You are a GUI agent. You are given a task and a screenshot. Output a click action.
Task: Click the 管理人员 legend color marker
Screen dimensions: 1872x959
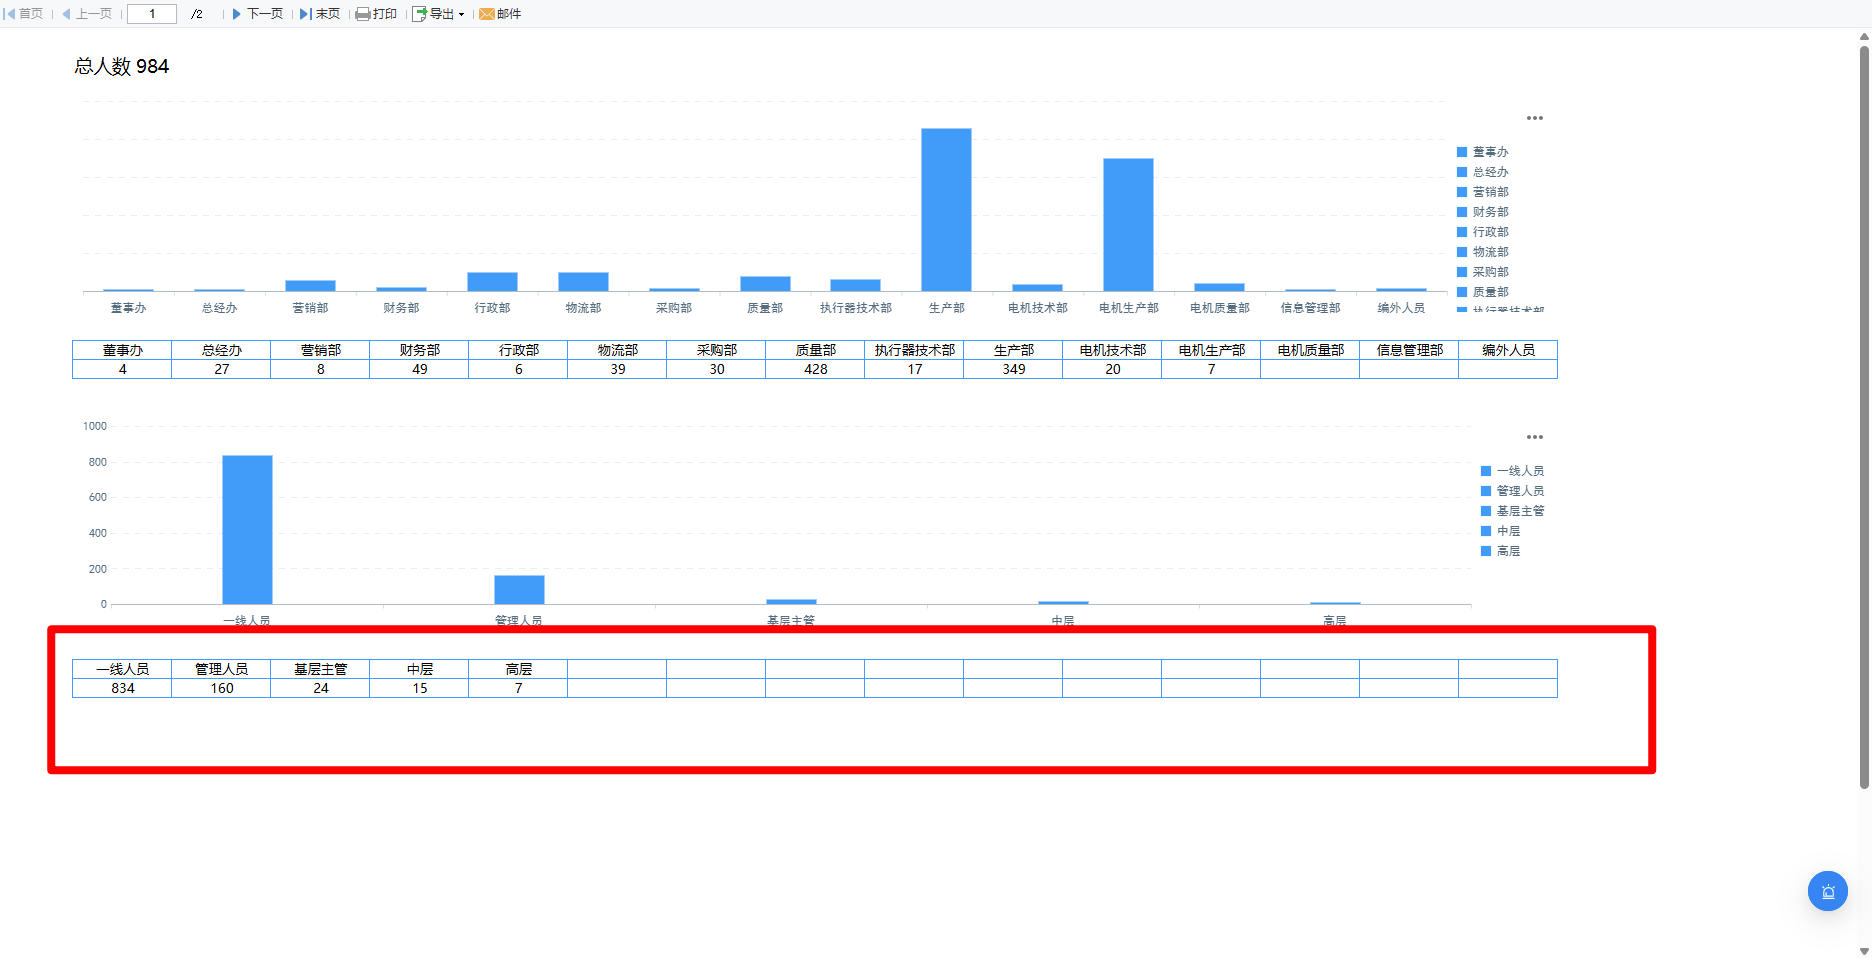tap(1486, 491)
